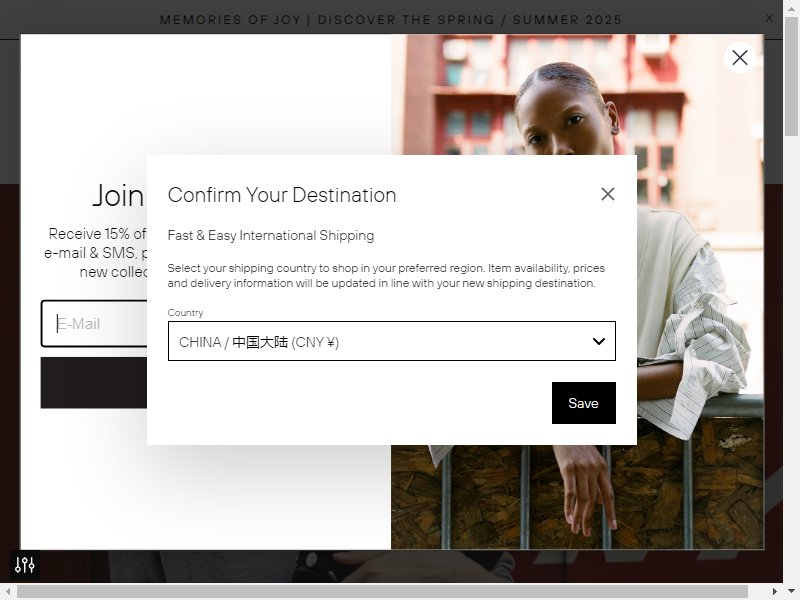800x600 pixels.
Task: Open the Country dropdown showing CHINA
Action: [392, 341]
